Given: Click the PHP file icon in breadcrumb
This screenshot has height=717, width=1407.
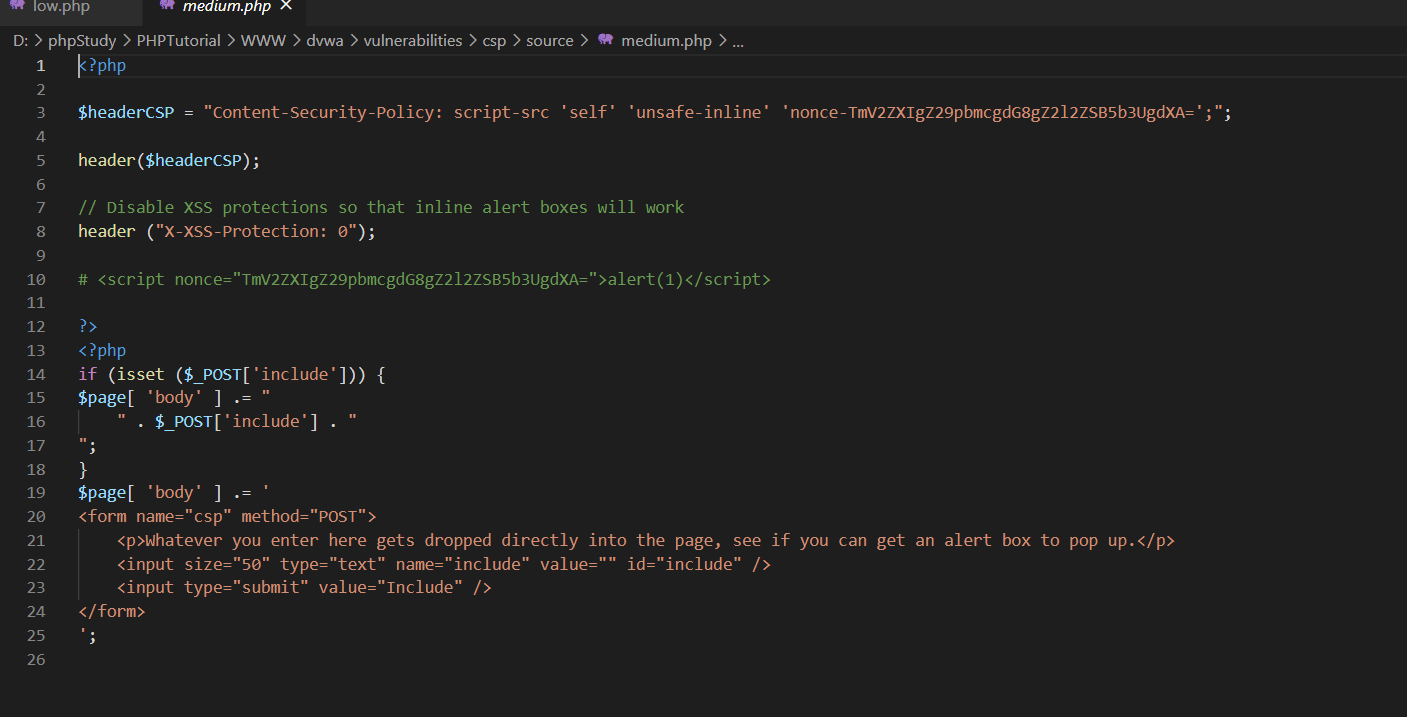Looking at the screenshot, I should coord(605,41).
